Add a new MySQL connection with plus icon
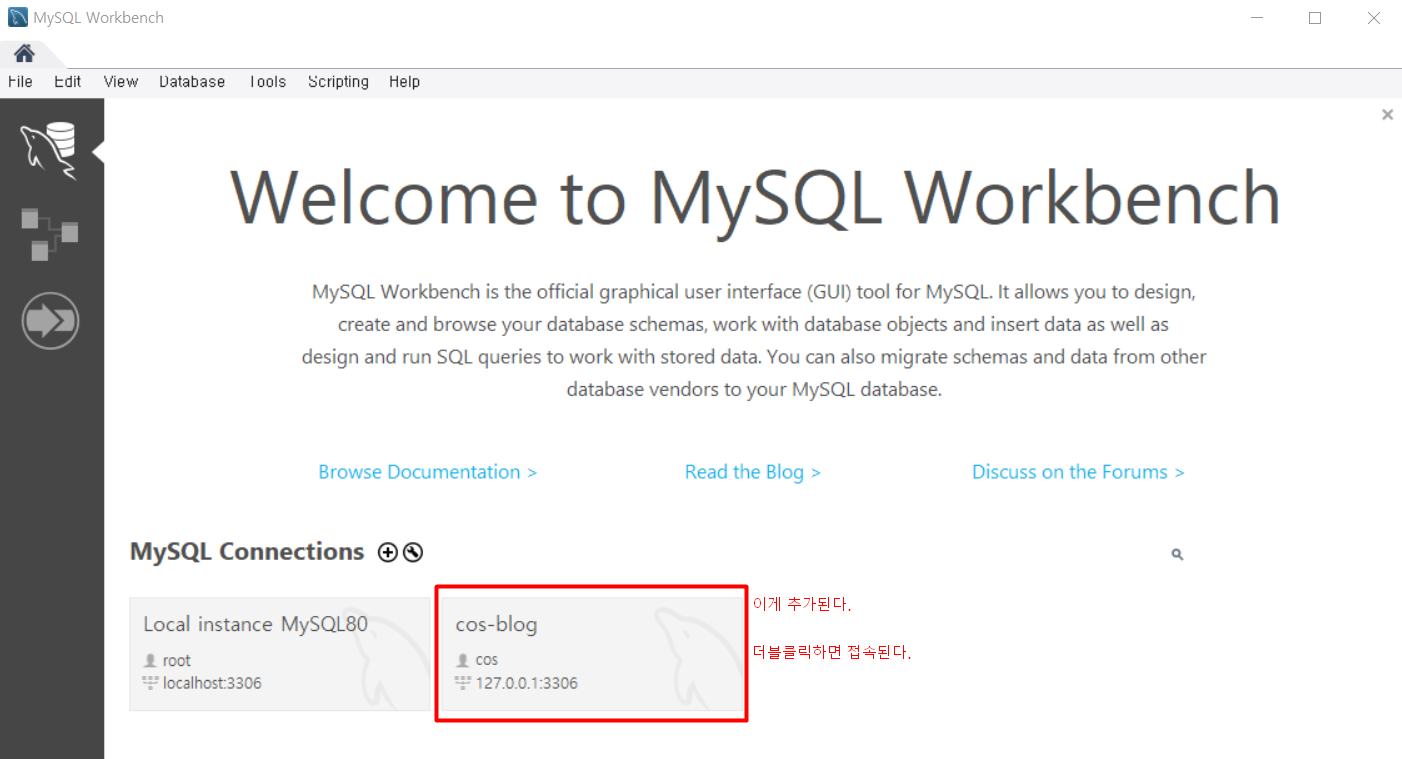 tap(388, 552)
